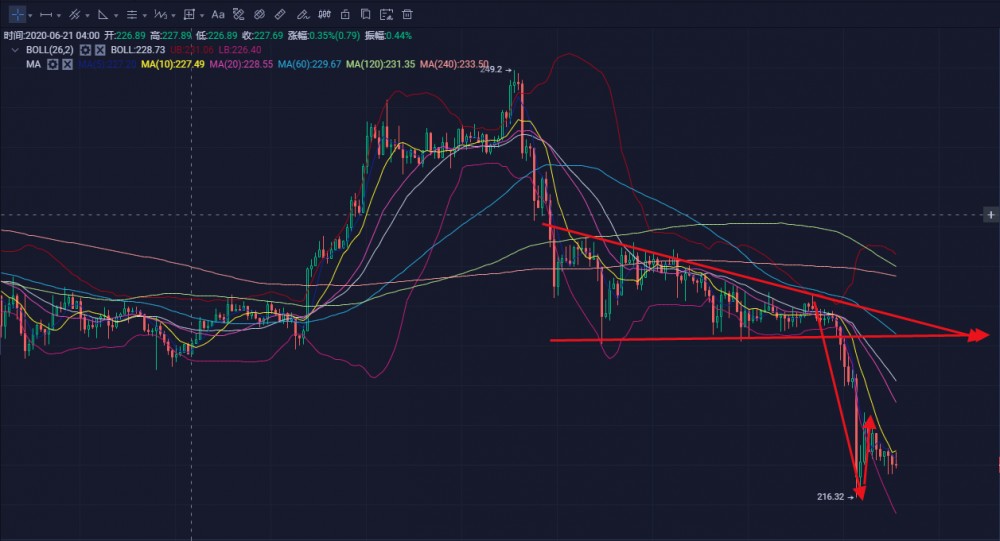Remove the MA indicator with X

click(67, 64)
